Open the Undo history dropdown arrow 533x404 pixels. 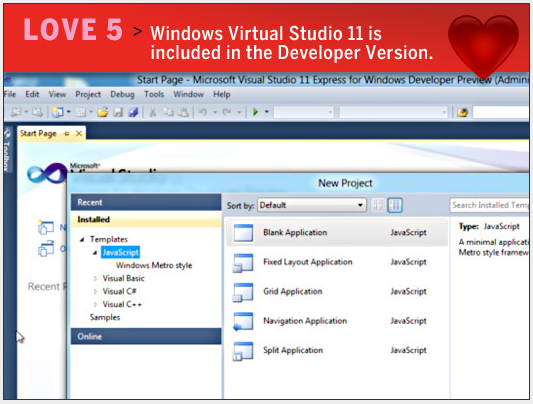tap(215, 112)
